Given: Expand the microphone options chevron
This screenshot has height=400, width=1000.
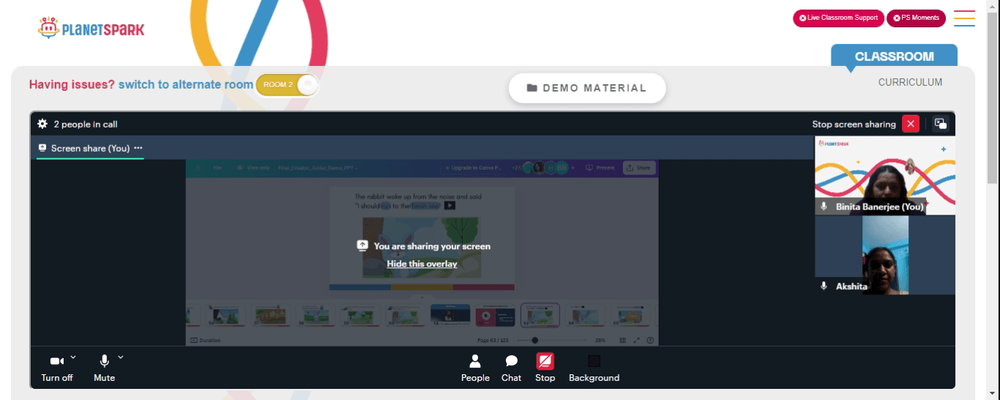Looking at the screenshot, I should [120, 357].
